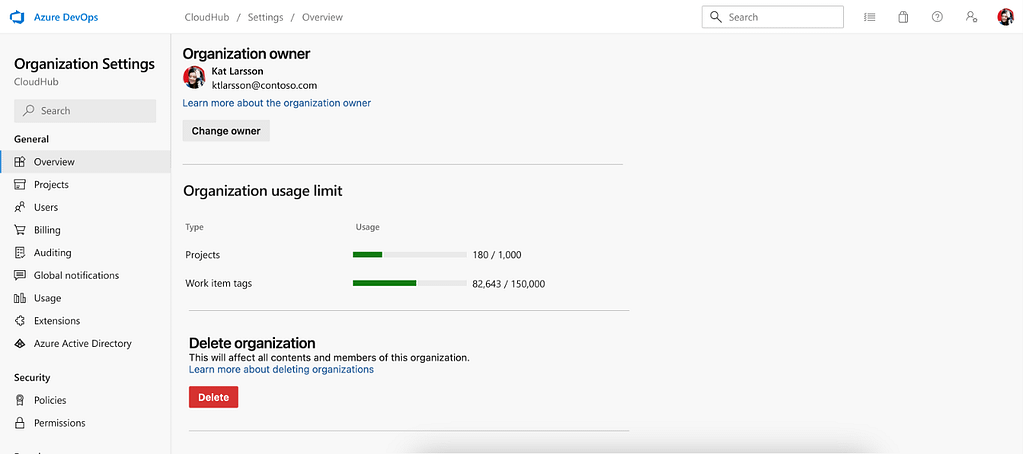Click the sidebar Search settings field
The image size is (1023, 454).
point(85,111)
